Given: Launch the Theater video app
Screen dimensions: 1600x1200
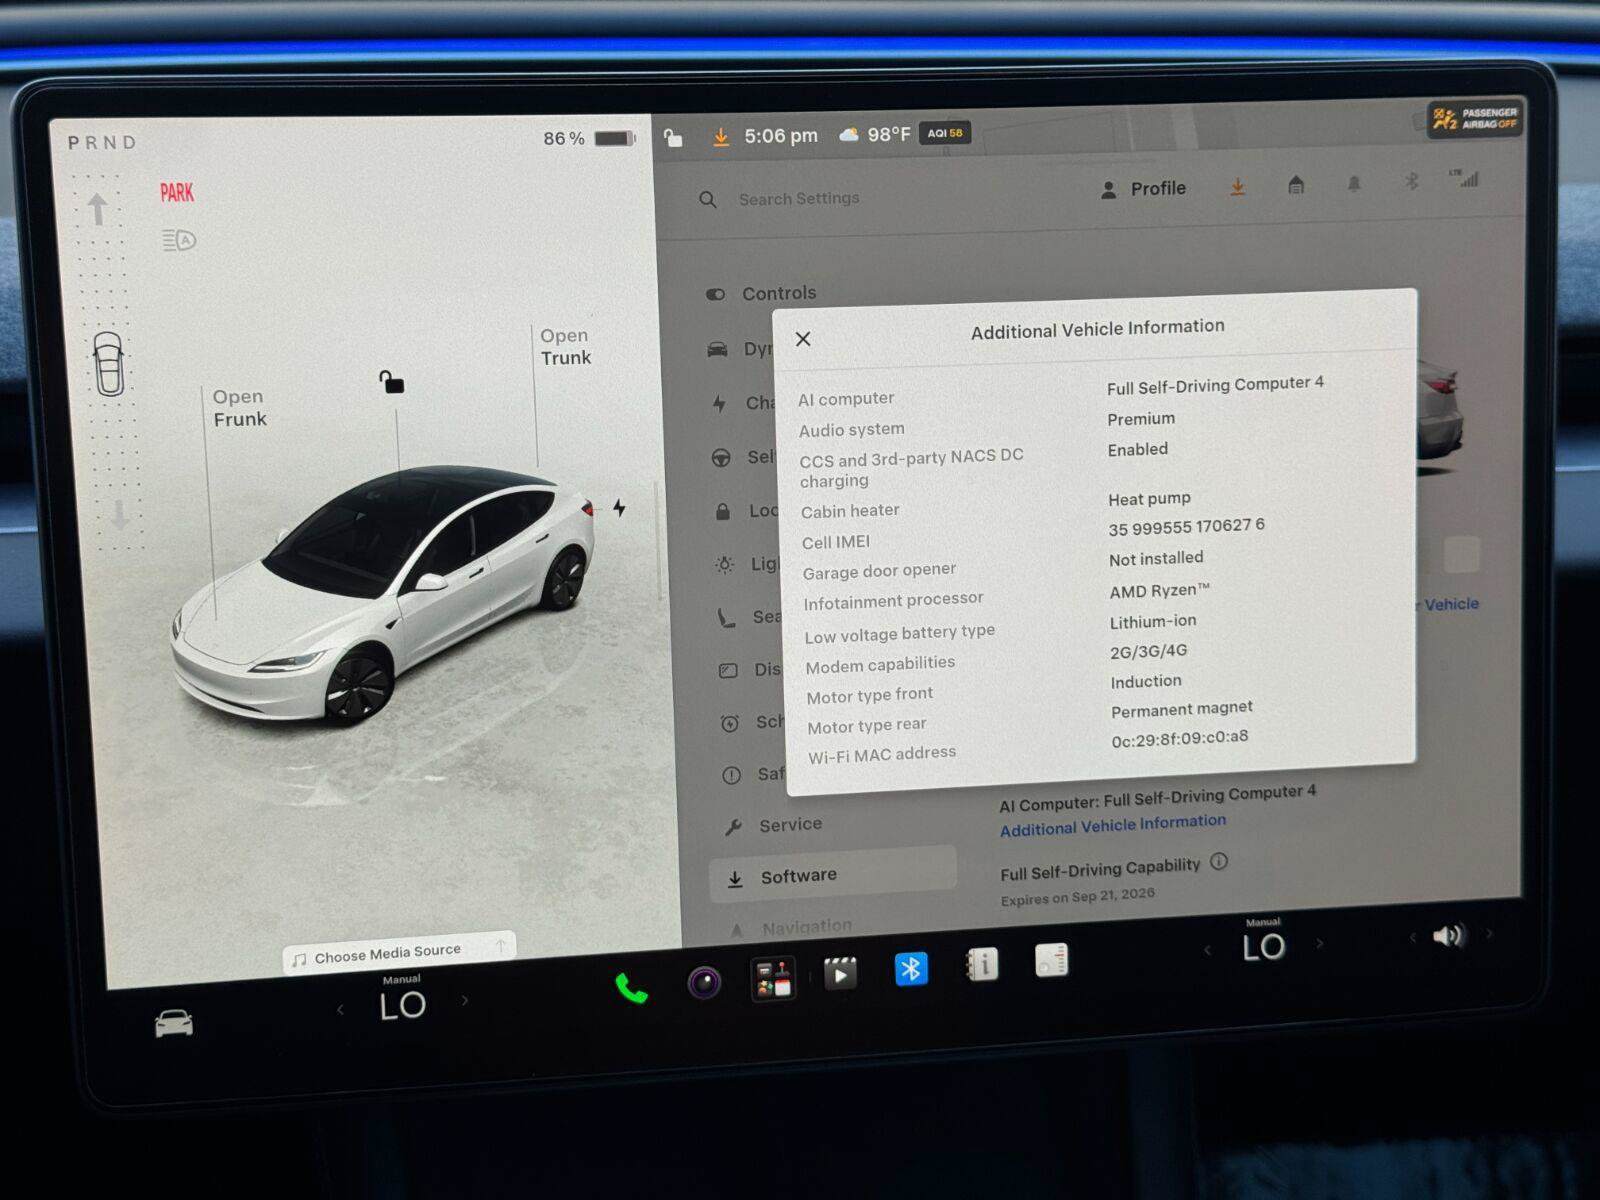Looking at the screenshot, I should [840, 972].
